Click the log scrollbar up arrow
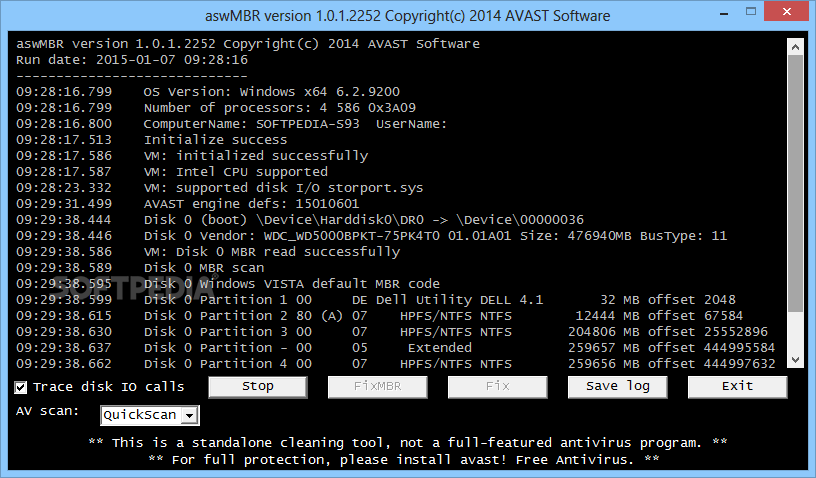816x478 pixels. (795, 47)
